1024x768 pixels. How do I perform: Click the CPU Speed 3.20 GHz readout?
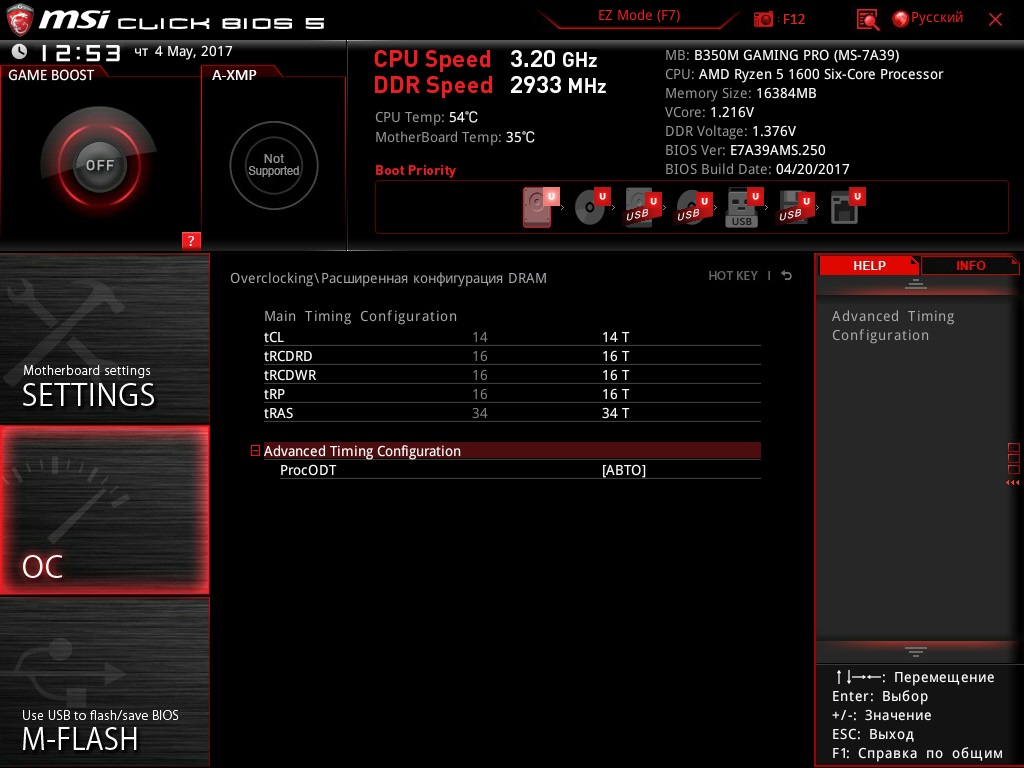[485, 59]
